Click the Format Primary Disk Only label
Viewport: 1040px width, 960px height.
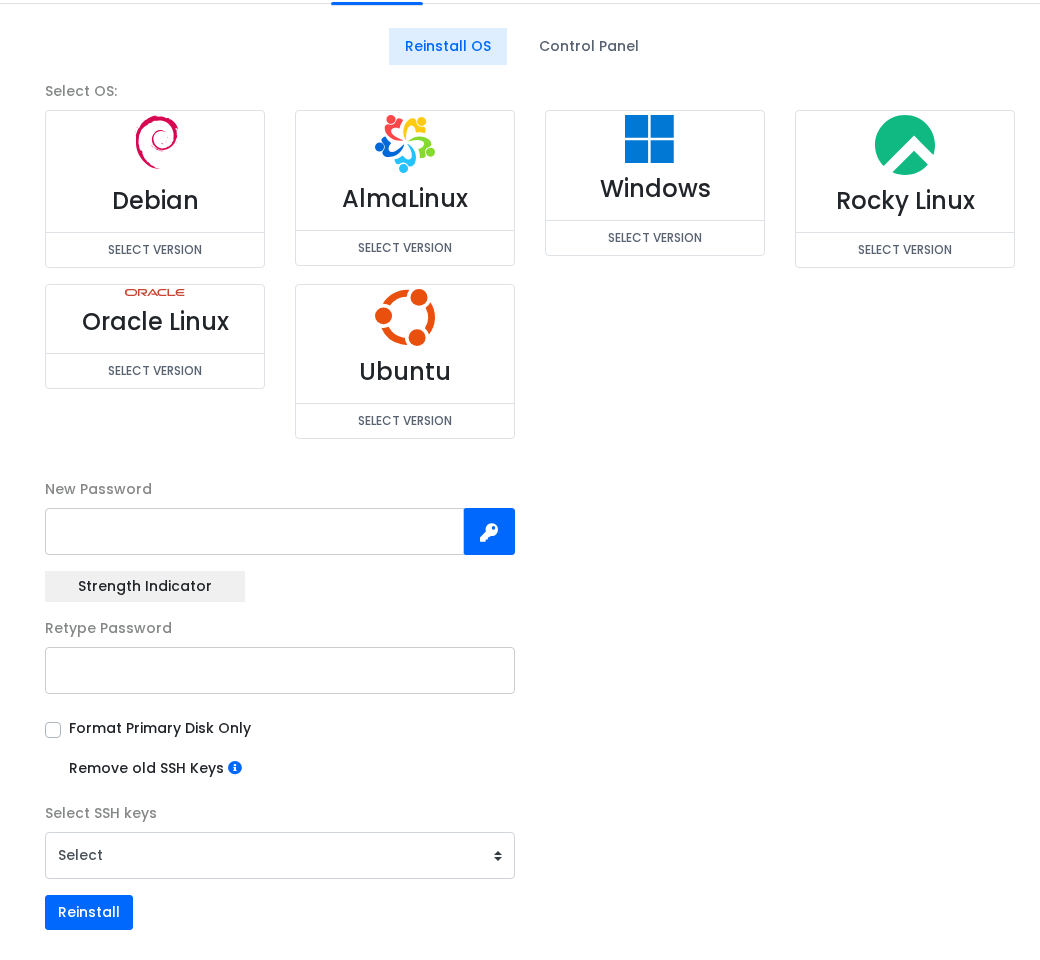point(160,728)
